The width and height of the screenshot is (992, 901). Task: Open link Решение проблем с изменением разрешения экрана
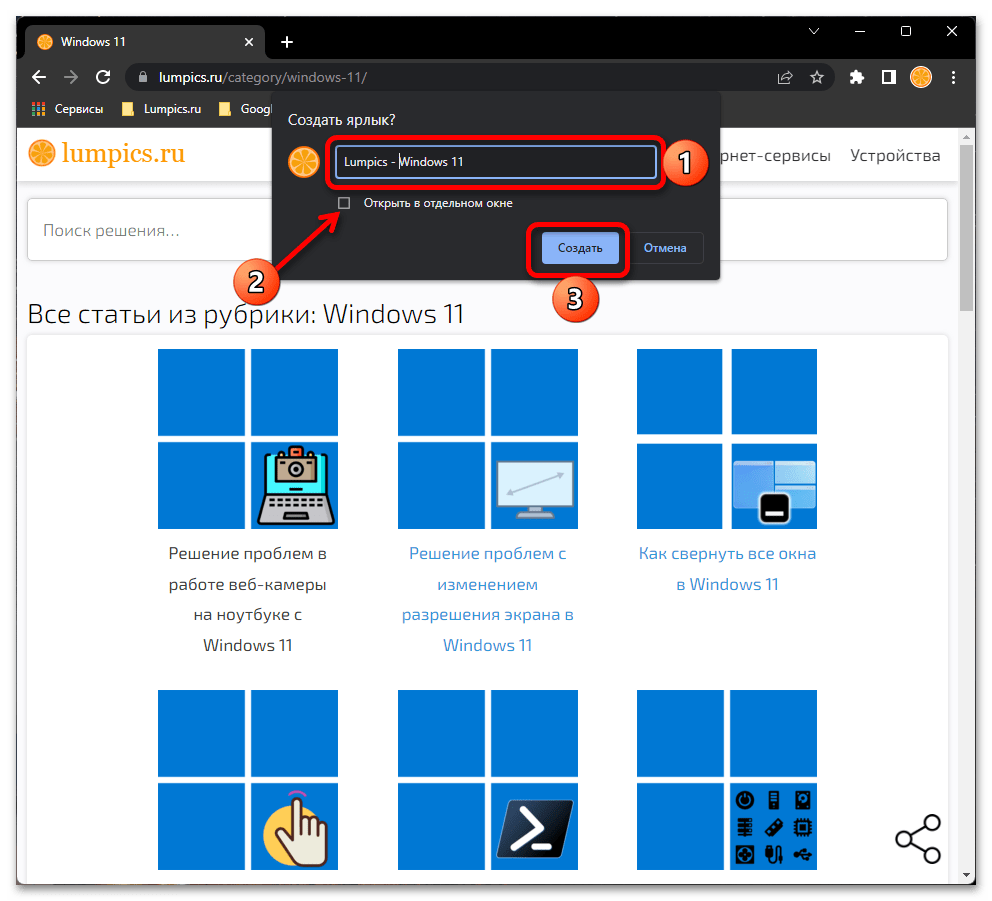click(488, 599)
